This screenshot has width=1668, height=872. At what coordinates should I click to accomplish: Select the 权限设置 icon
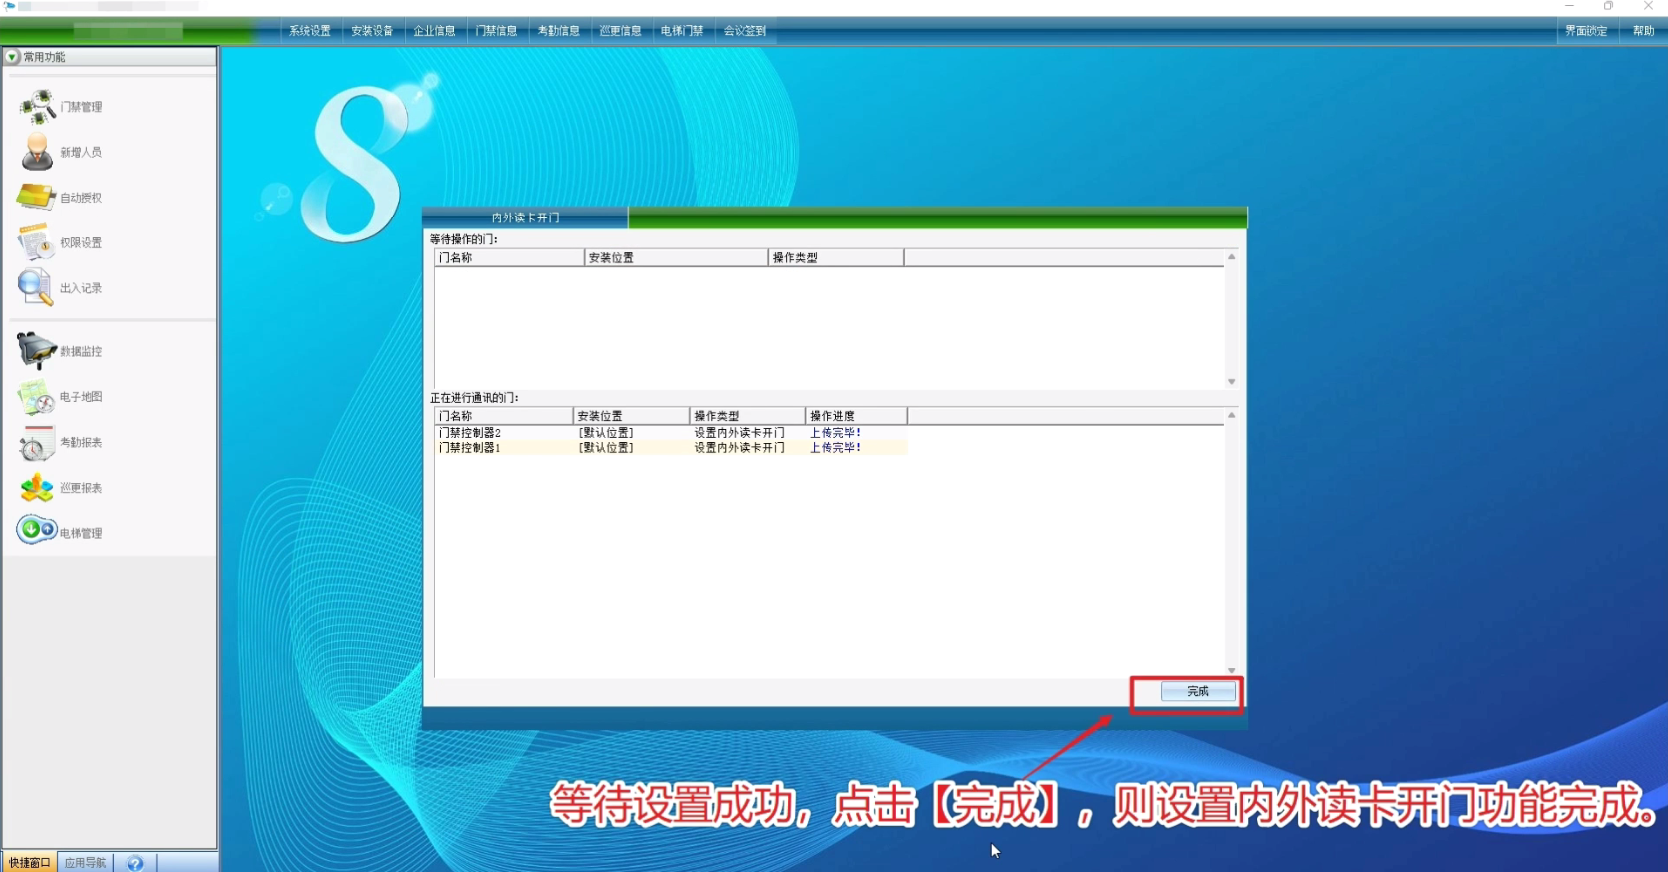[36, 242]
